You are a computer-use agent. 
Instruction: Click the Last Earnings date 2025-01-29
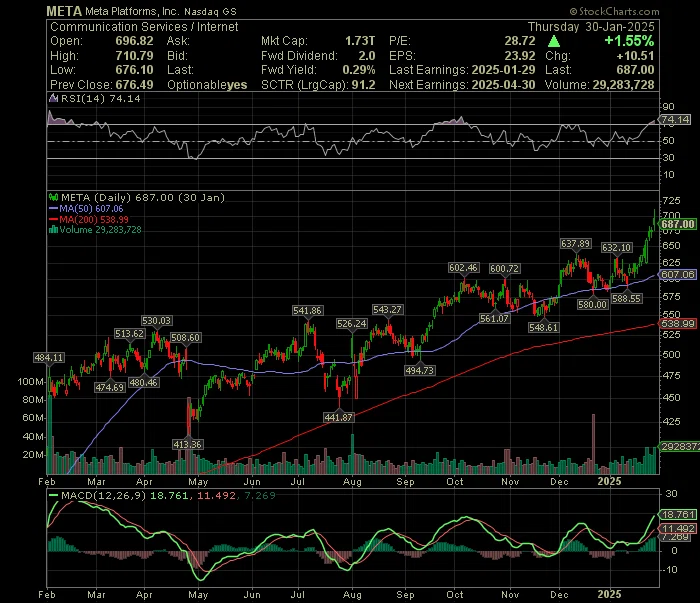(x=503, y=70)
